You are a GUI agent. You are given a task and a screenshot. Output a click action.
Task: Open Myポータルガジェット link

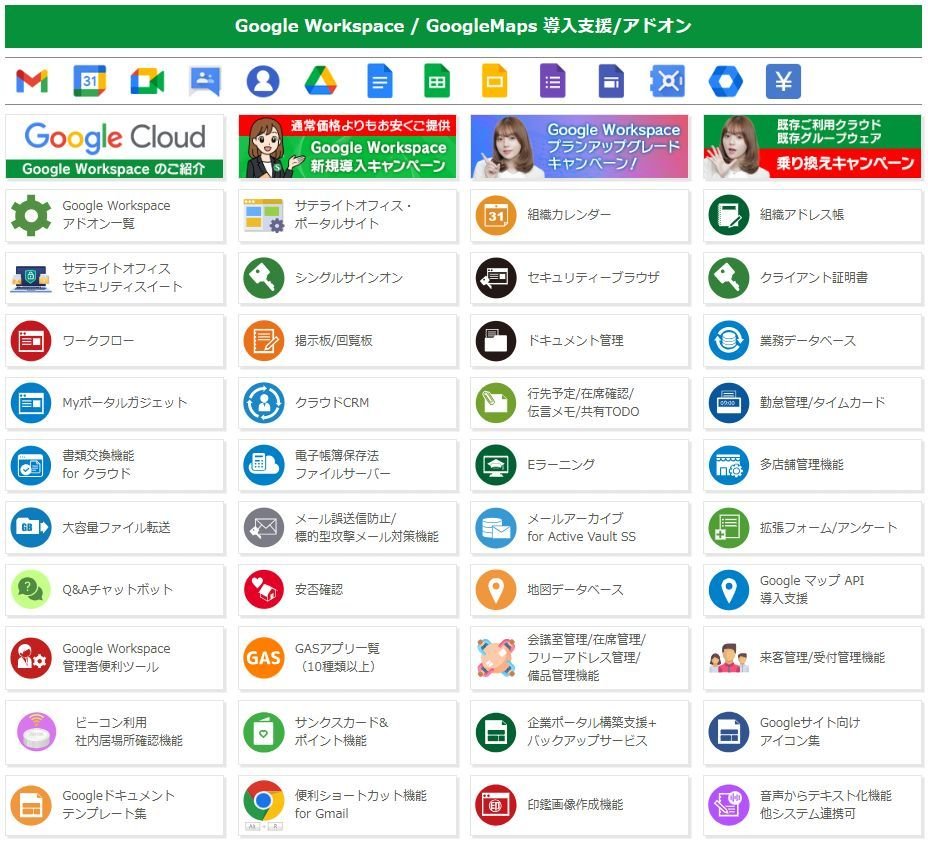115,403
